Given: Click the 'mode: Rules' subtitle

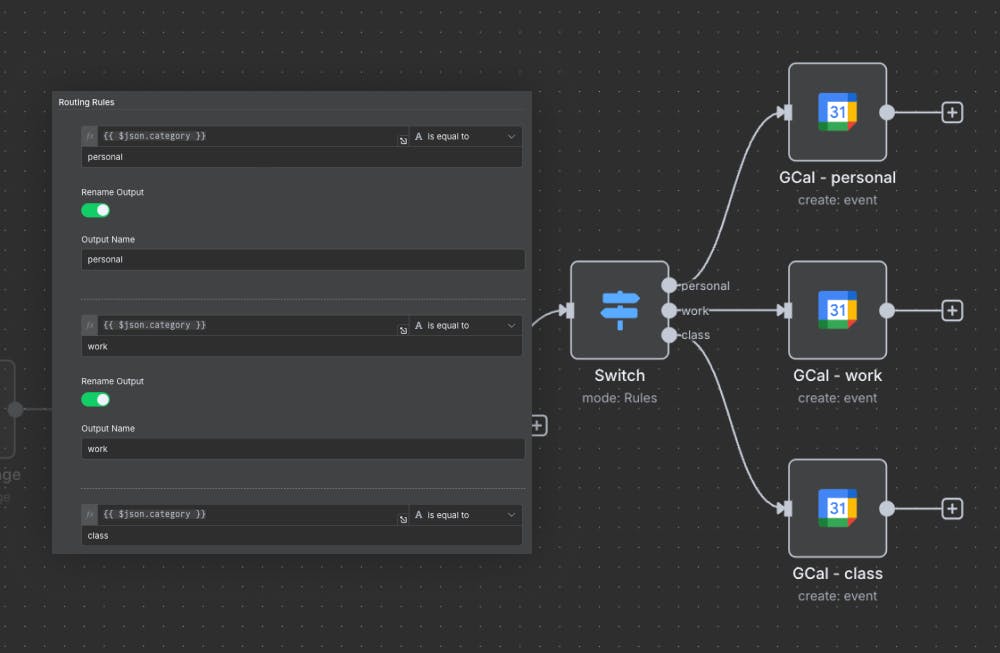Looking at the screenshot, I should (x=619, y=398).
